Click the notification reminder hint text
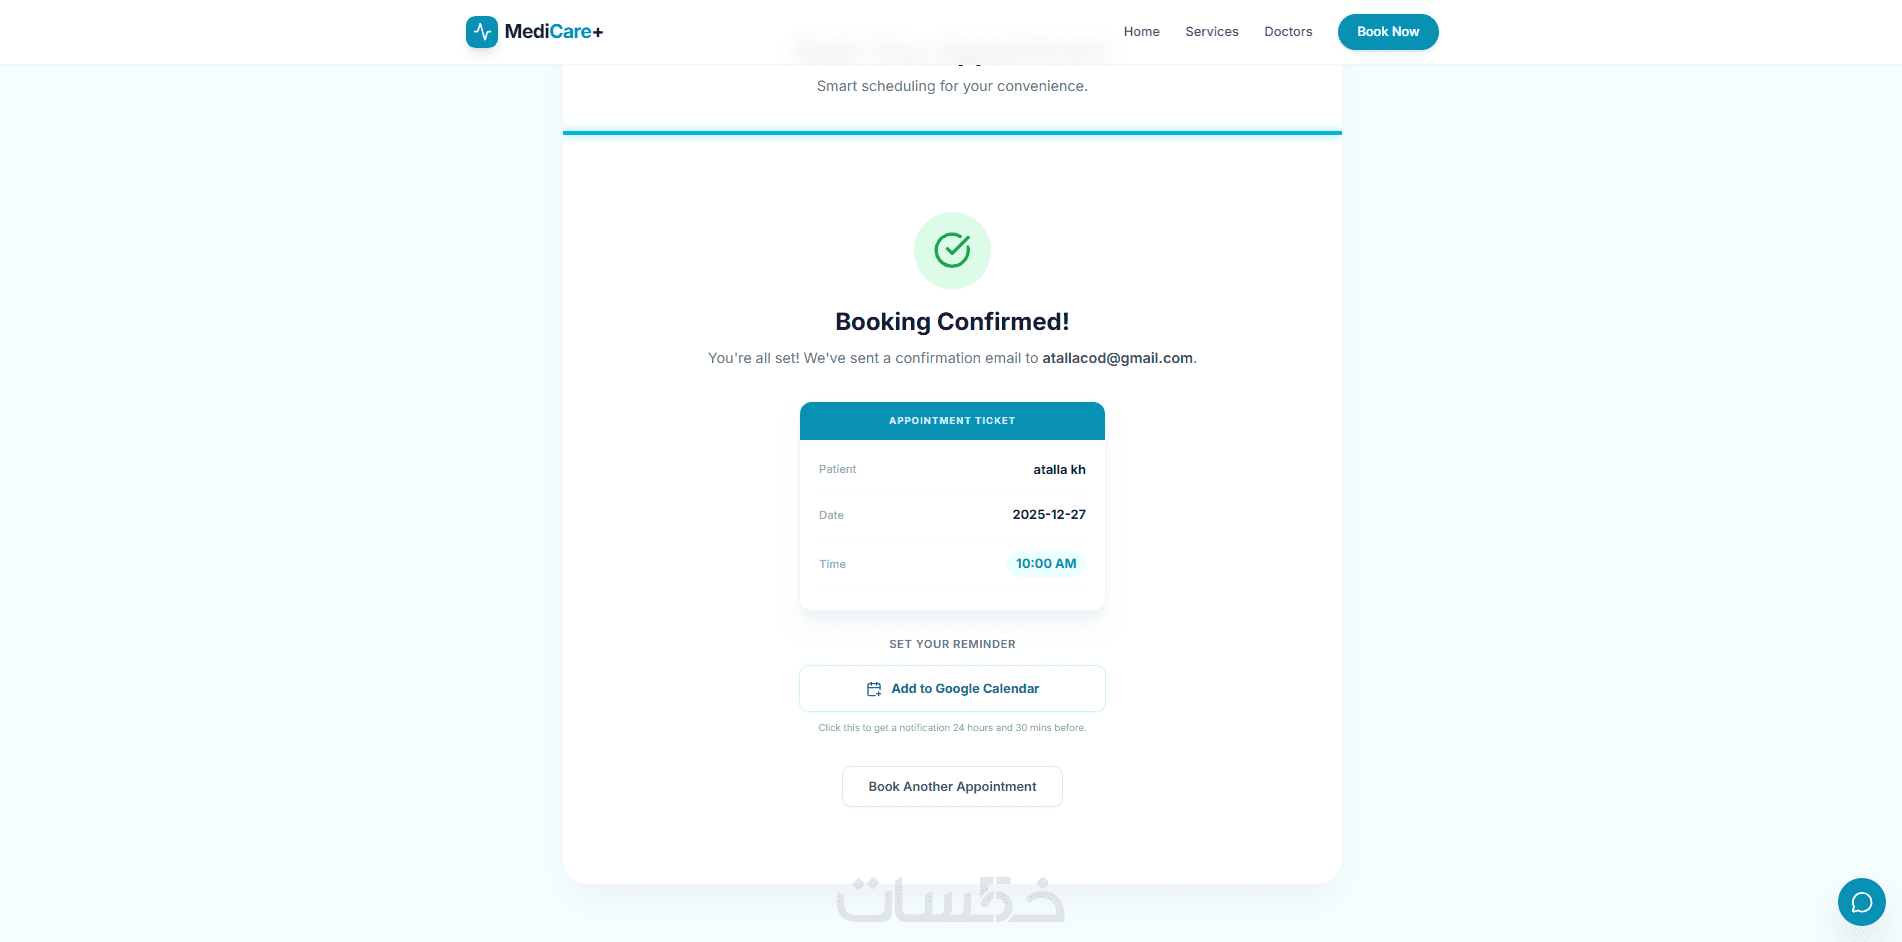1902x942 pixels. (952, 728)
